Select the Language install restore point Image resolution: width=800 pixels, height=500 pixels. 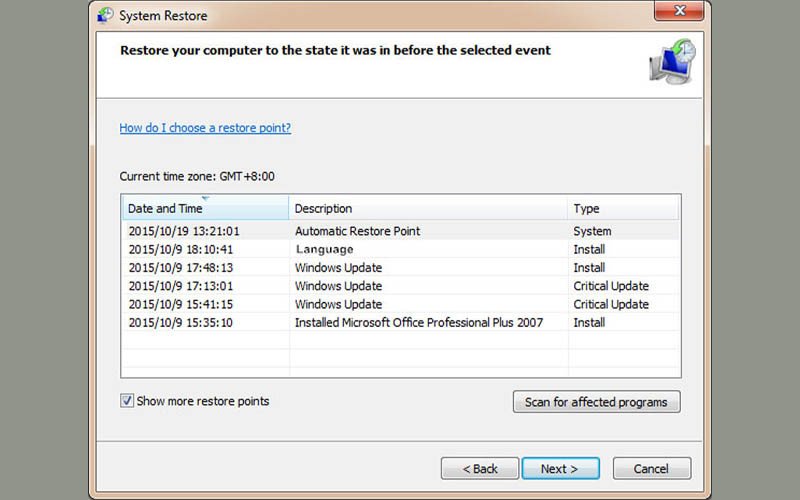tap(324, 249)
